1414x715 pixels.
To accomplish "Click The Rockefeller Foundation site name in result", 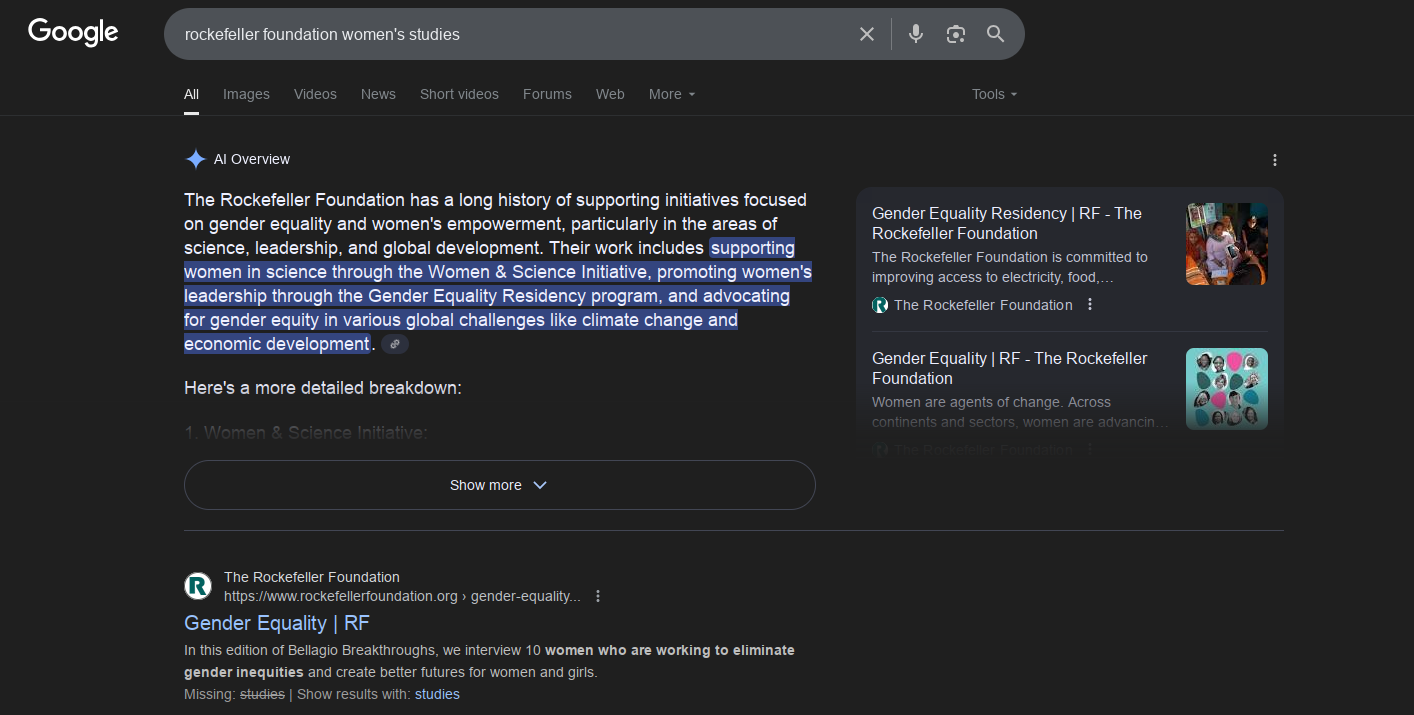I will [x=312, y=577].
